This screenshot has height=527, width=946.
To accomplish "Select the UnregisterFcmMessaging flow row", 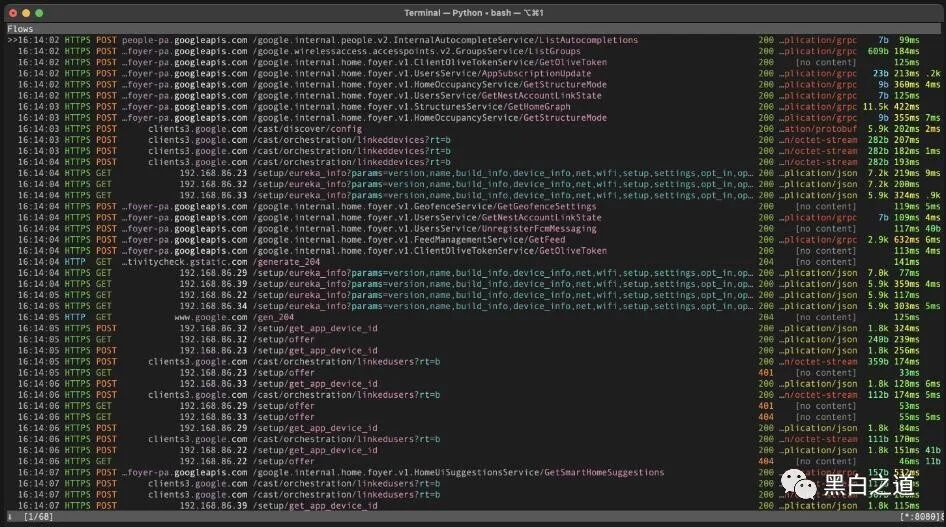I will [x=473, y=229].
